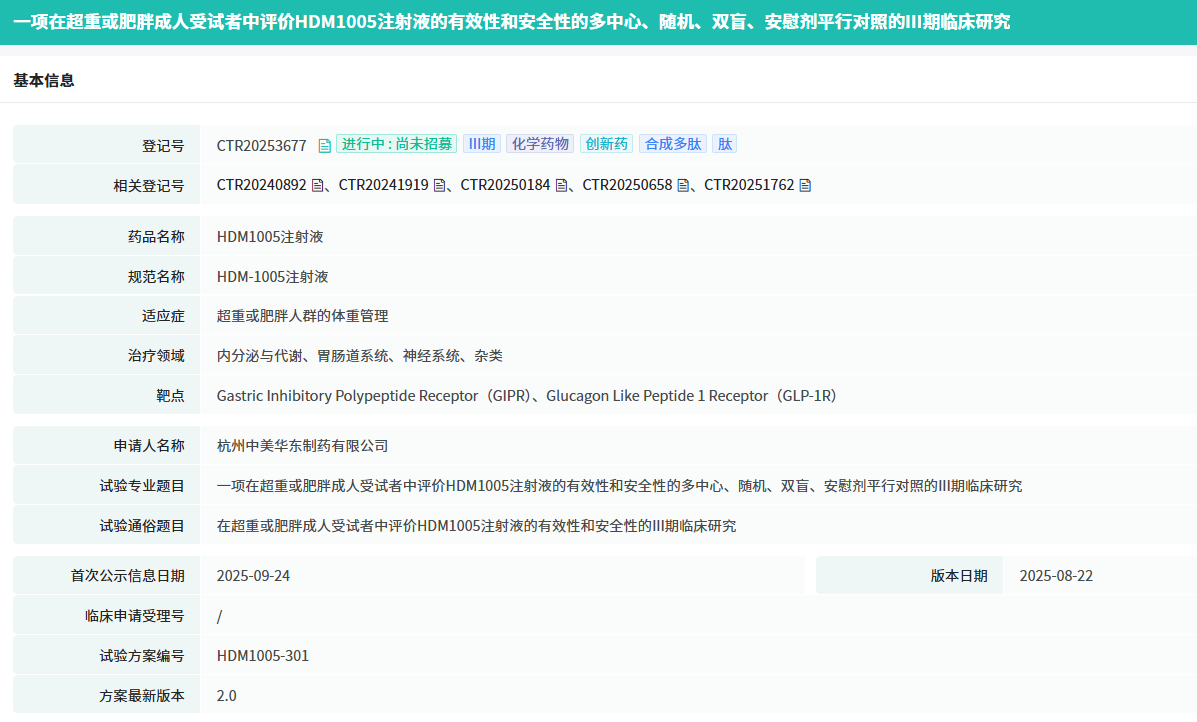1197x722 pixels.
Task: Click the 基本信息 section header
Action: [44, 80]
